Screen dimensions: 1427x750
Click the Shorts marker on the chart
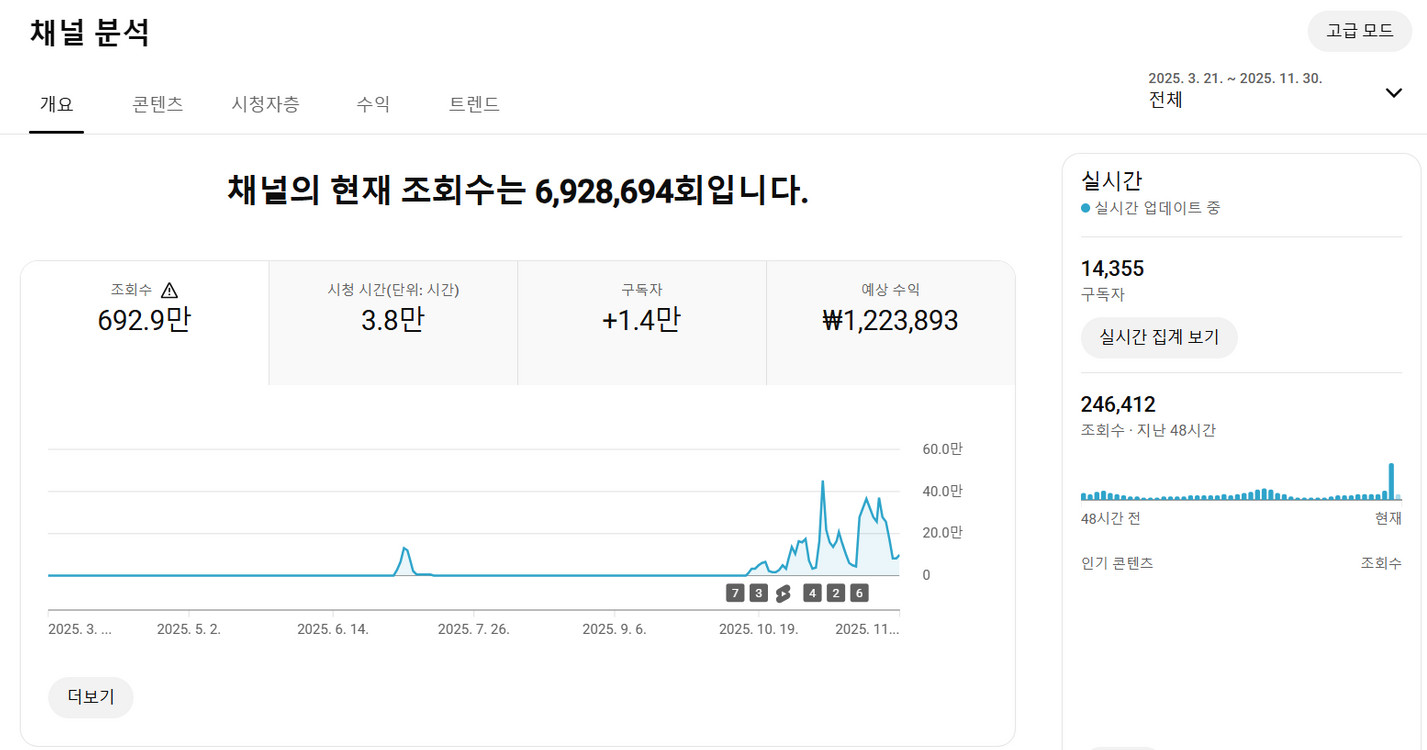[x=784, y=592]
